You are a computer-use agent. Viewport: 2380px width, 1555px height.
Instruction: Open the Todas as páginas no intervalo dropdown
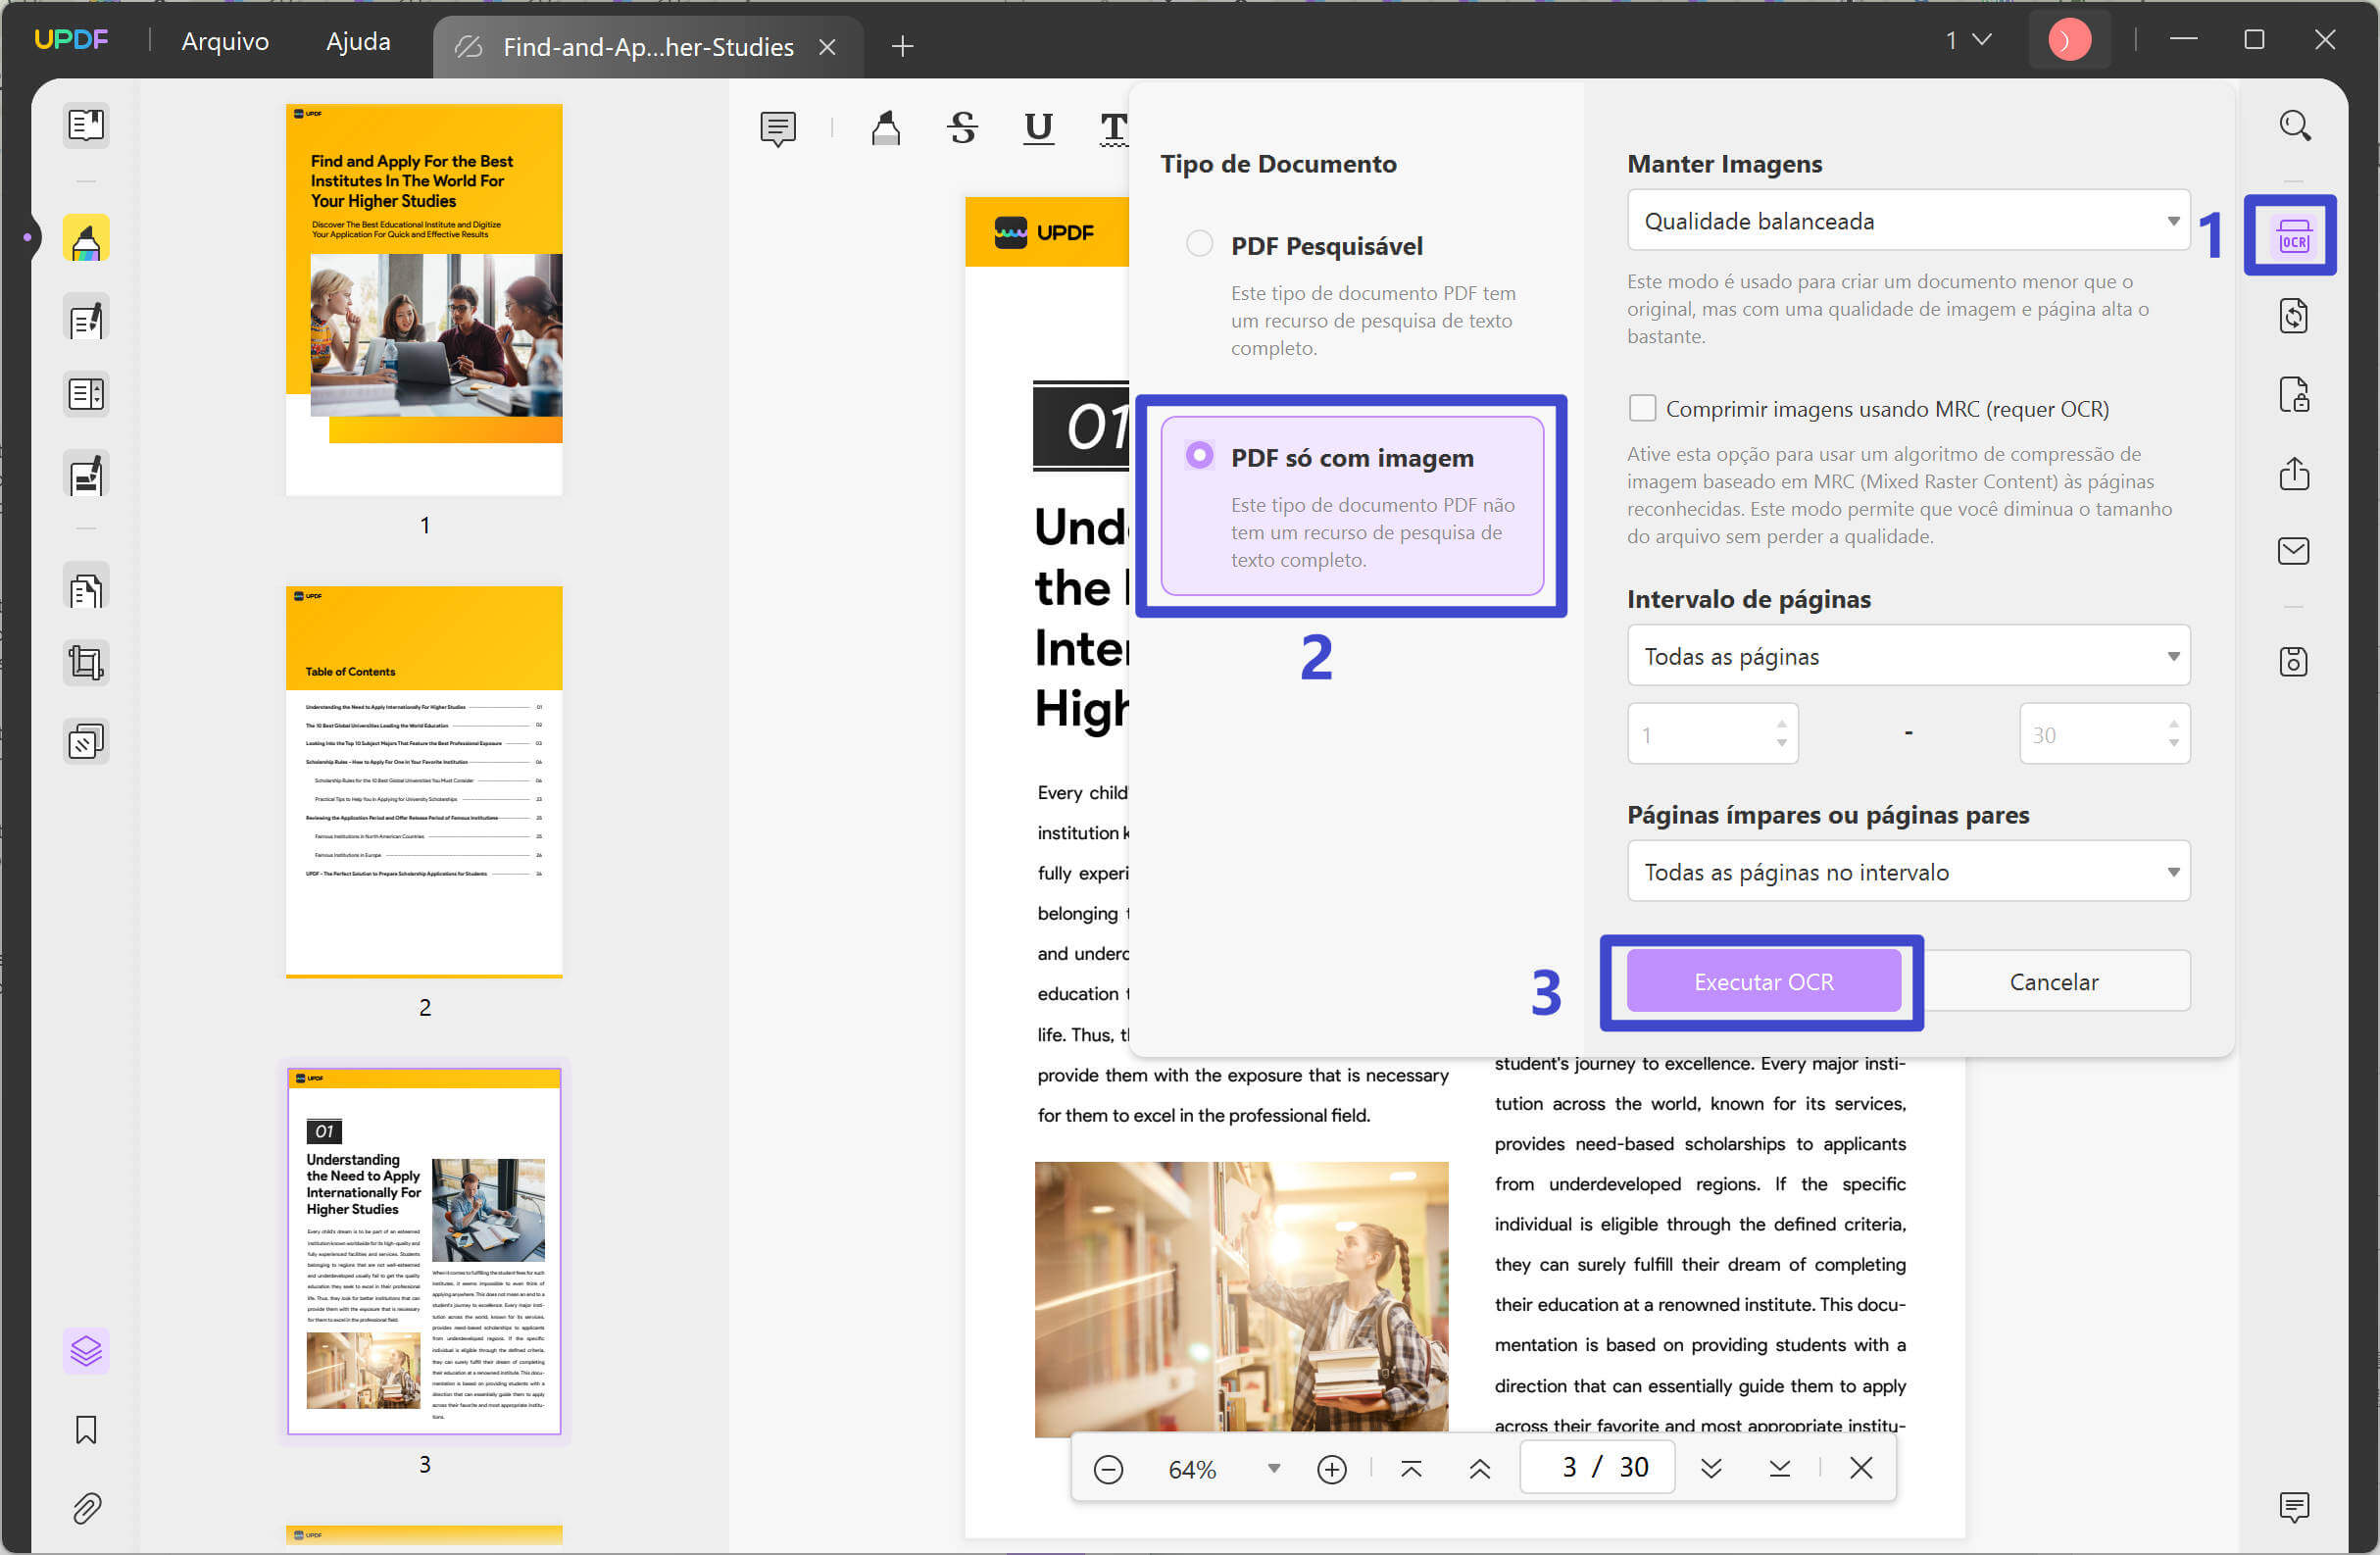(1906, 871)
